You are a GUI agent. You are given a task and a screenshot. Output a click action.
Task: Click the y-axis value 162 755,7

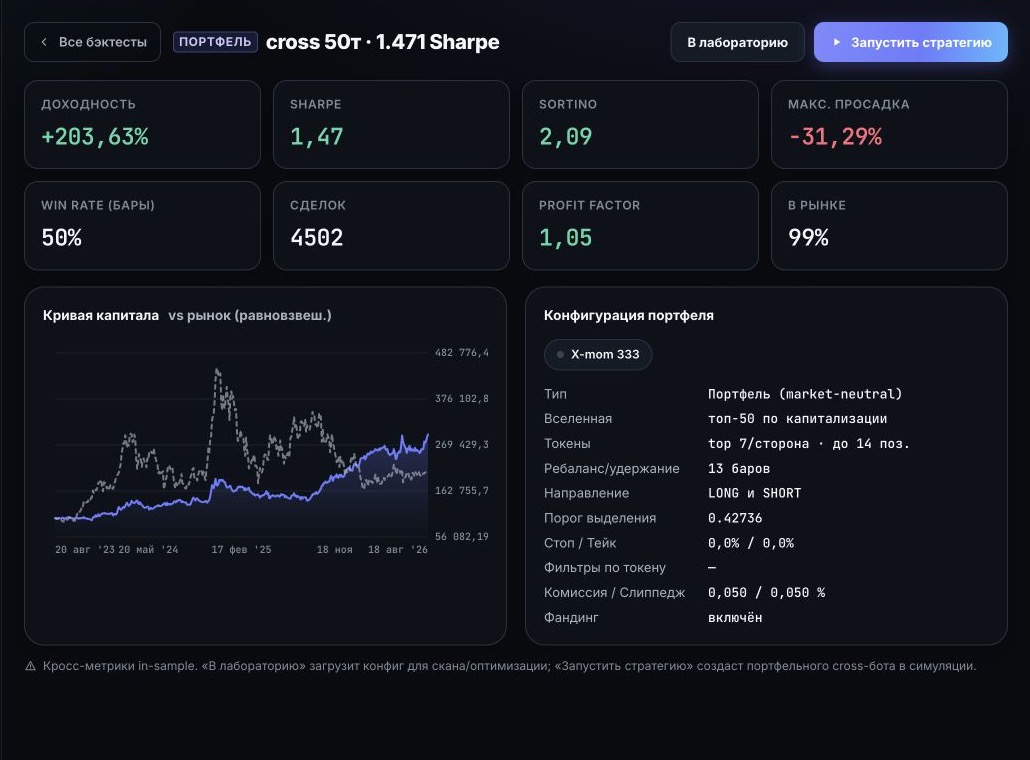click(x=462, y=491)
